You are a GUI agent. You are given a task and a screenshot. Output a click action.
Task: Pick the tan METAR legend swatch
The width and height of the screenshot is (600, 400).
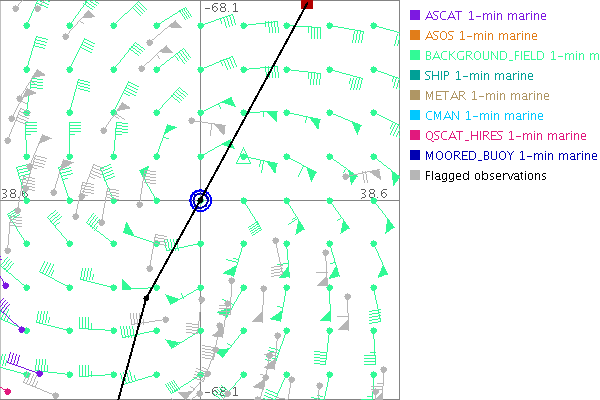tap(414, 96)
